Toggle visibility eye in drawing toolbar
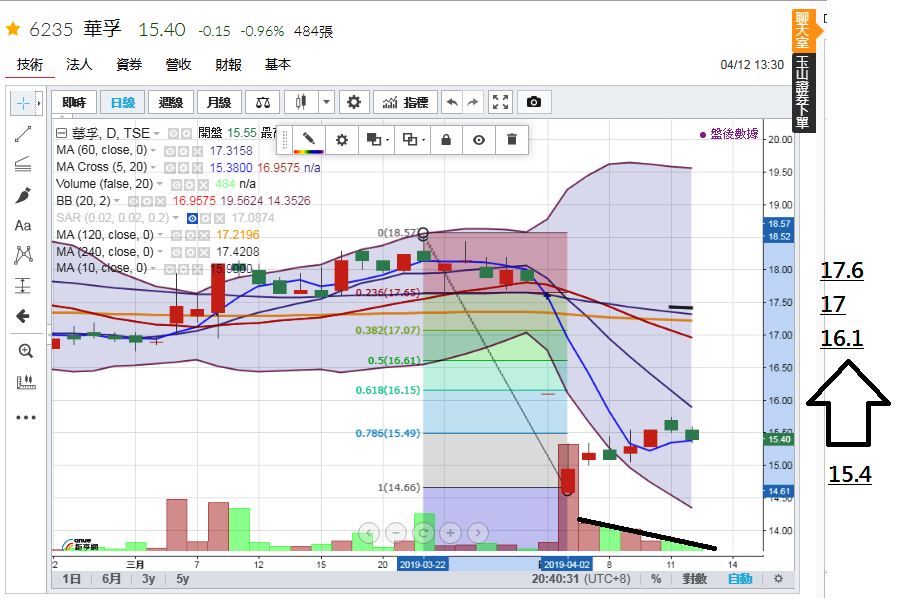900x600 pixels. click(479, 140)
